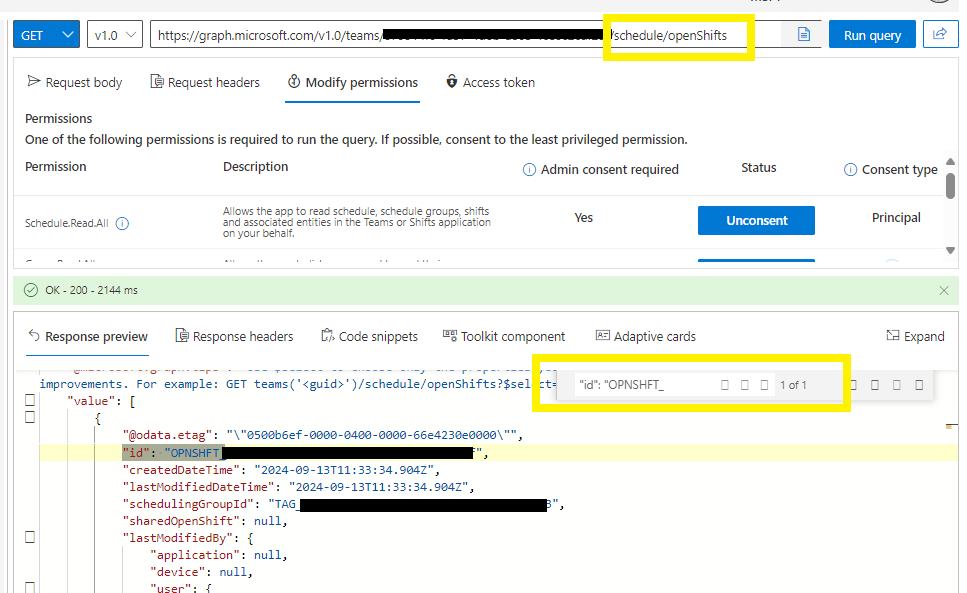The height and width of the screenshot is (593, 967).
Task: Click Unconsent for Schedule.Read.All permission
Action: [756, 220]
